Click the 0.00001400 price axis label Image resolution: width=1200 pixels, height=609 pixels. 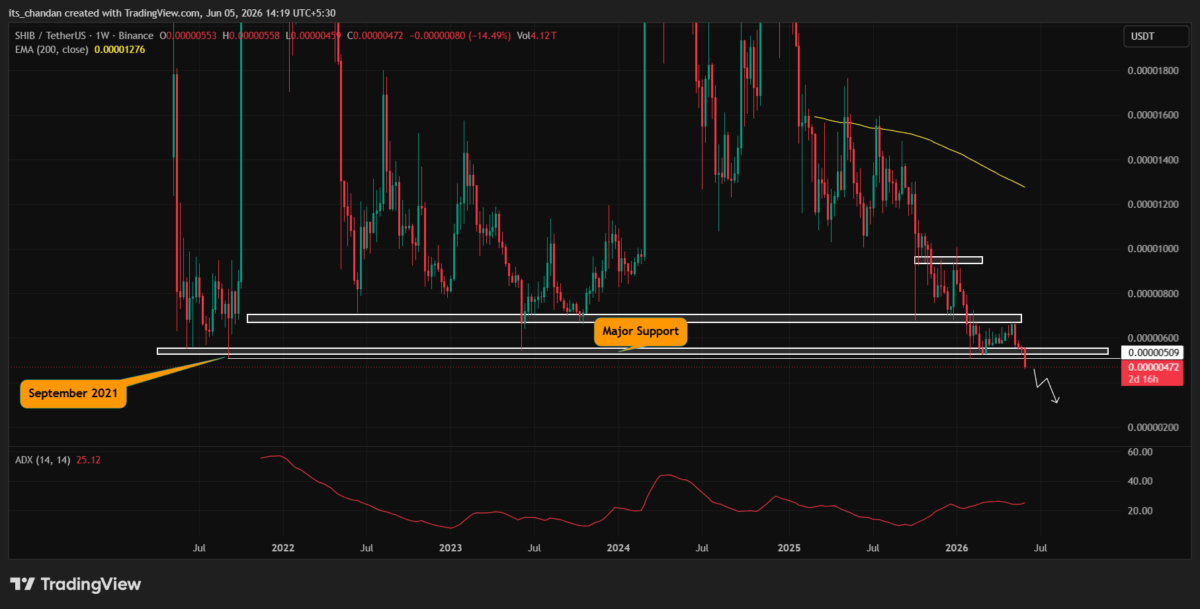[x=1154, y=160]
